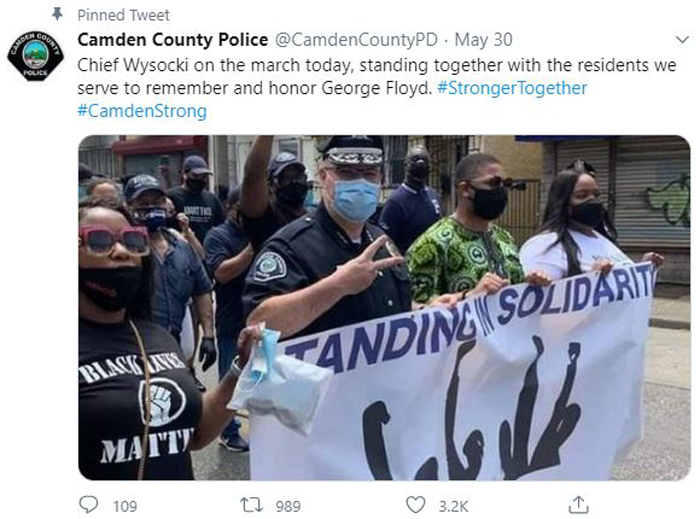
Task: Open the #CamdenStrong hashtag
Action: coord(142,111)
